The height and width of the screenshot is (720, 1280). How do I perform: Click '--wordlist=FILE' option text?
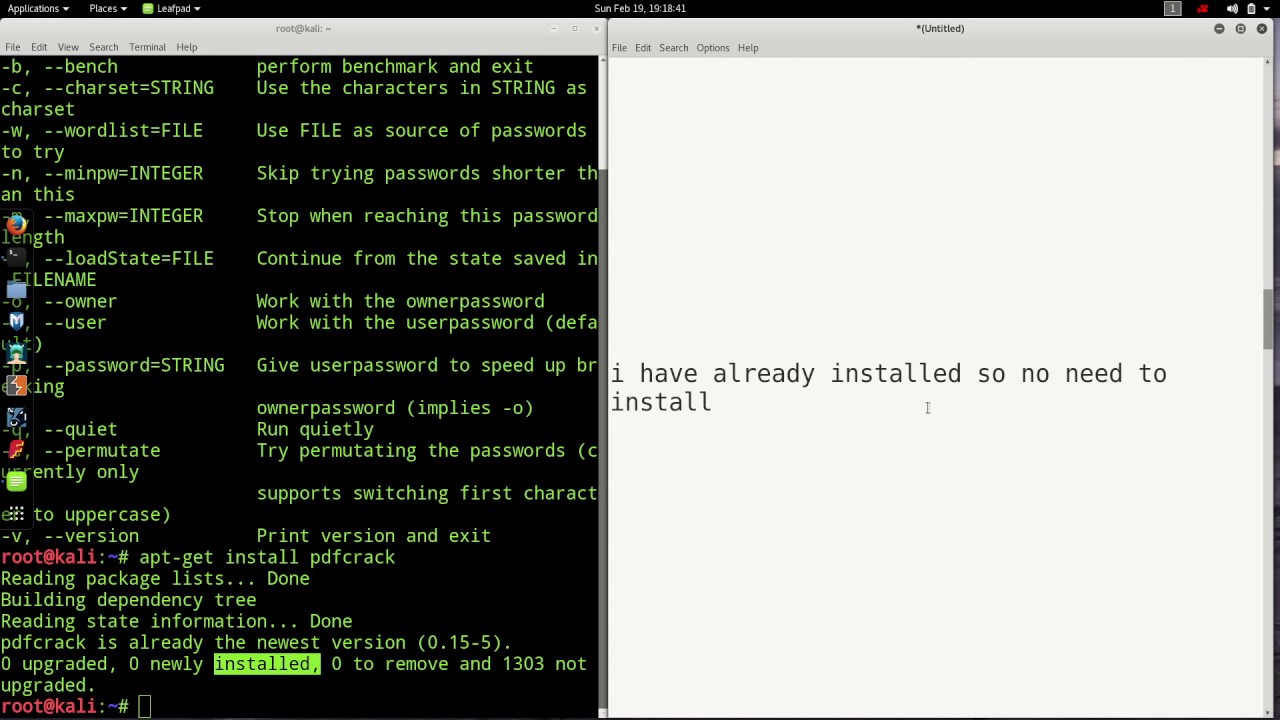(123, 131)
